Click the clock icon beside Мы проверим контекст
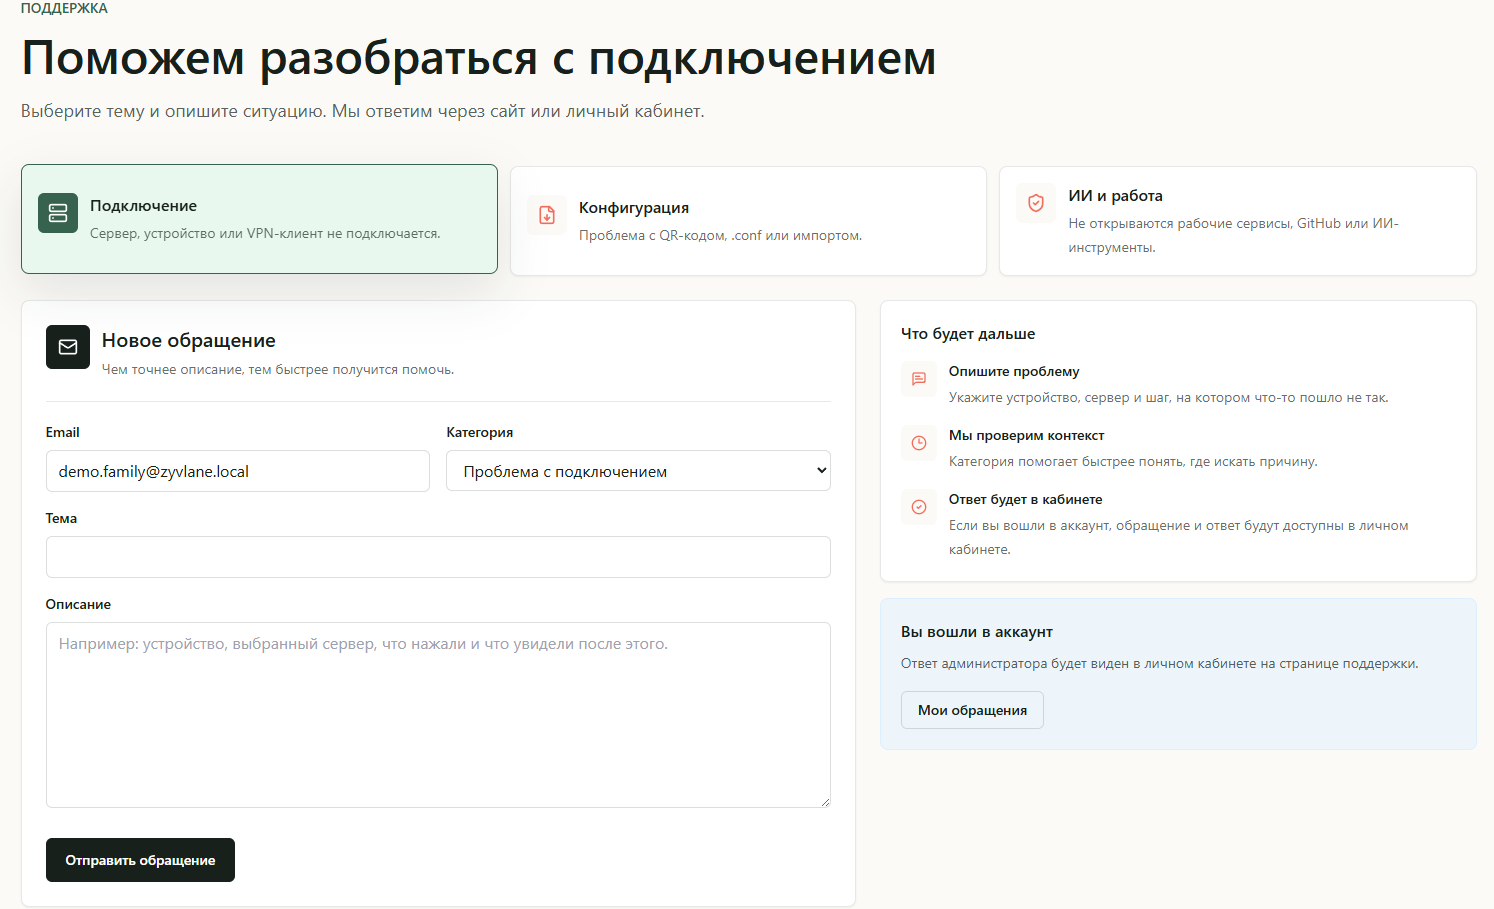The image size is (1494, 909). click(919, 443)
